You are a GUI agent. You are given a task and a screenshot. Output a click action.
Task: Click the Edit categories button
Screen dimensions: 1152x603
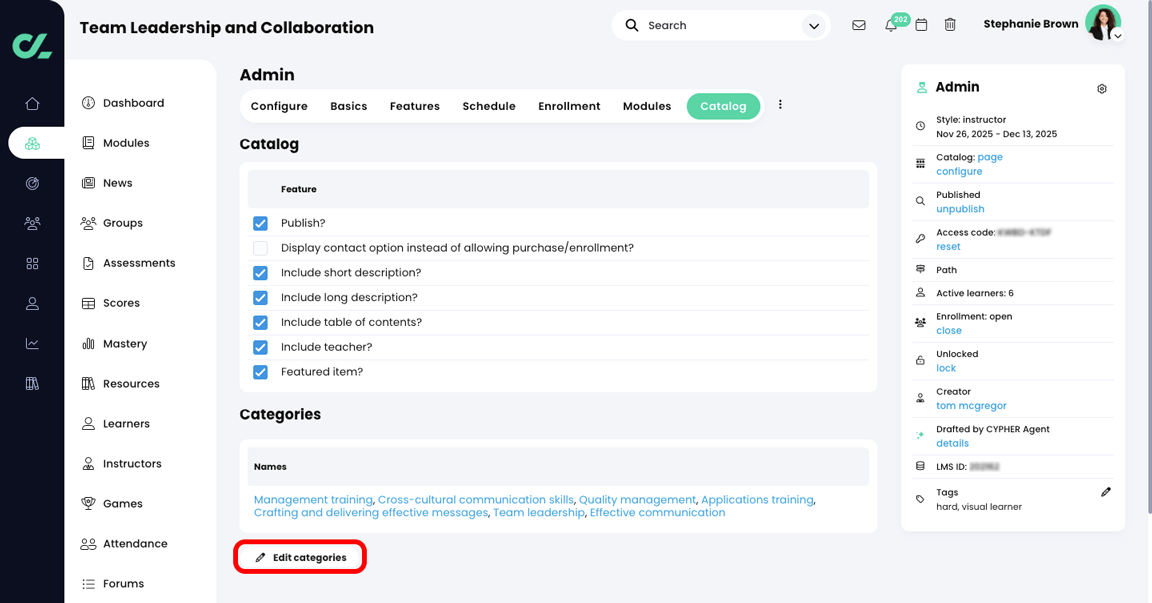click(x=300, y=556)
